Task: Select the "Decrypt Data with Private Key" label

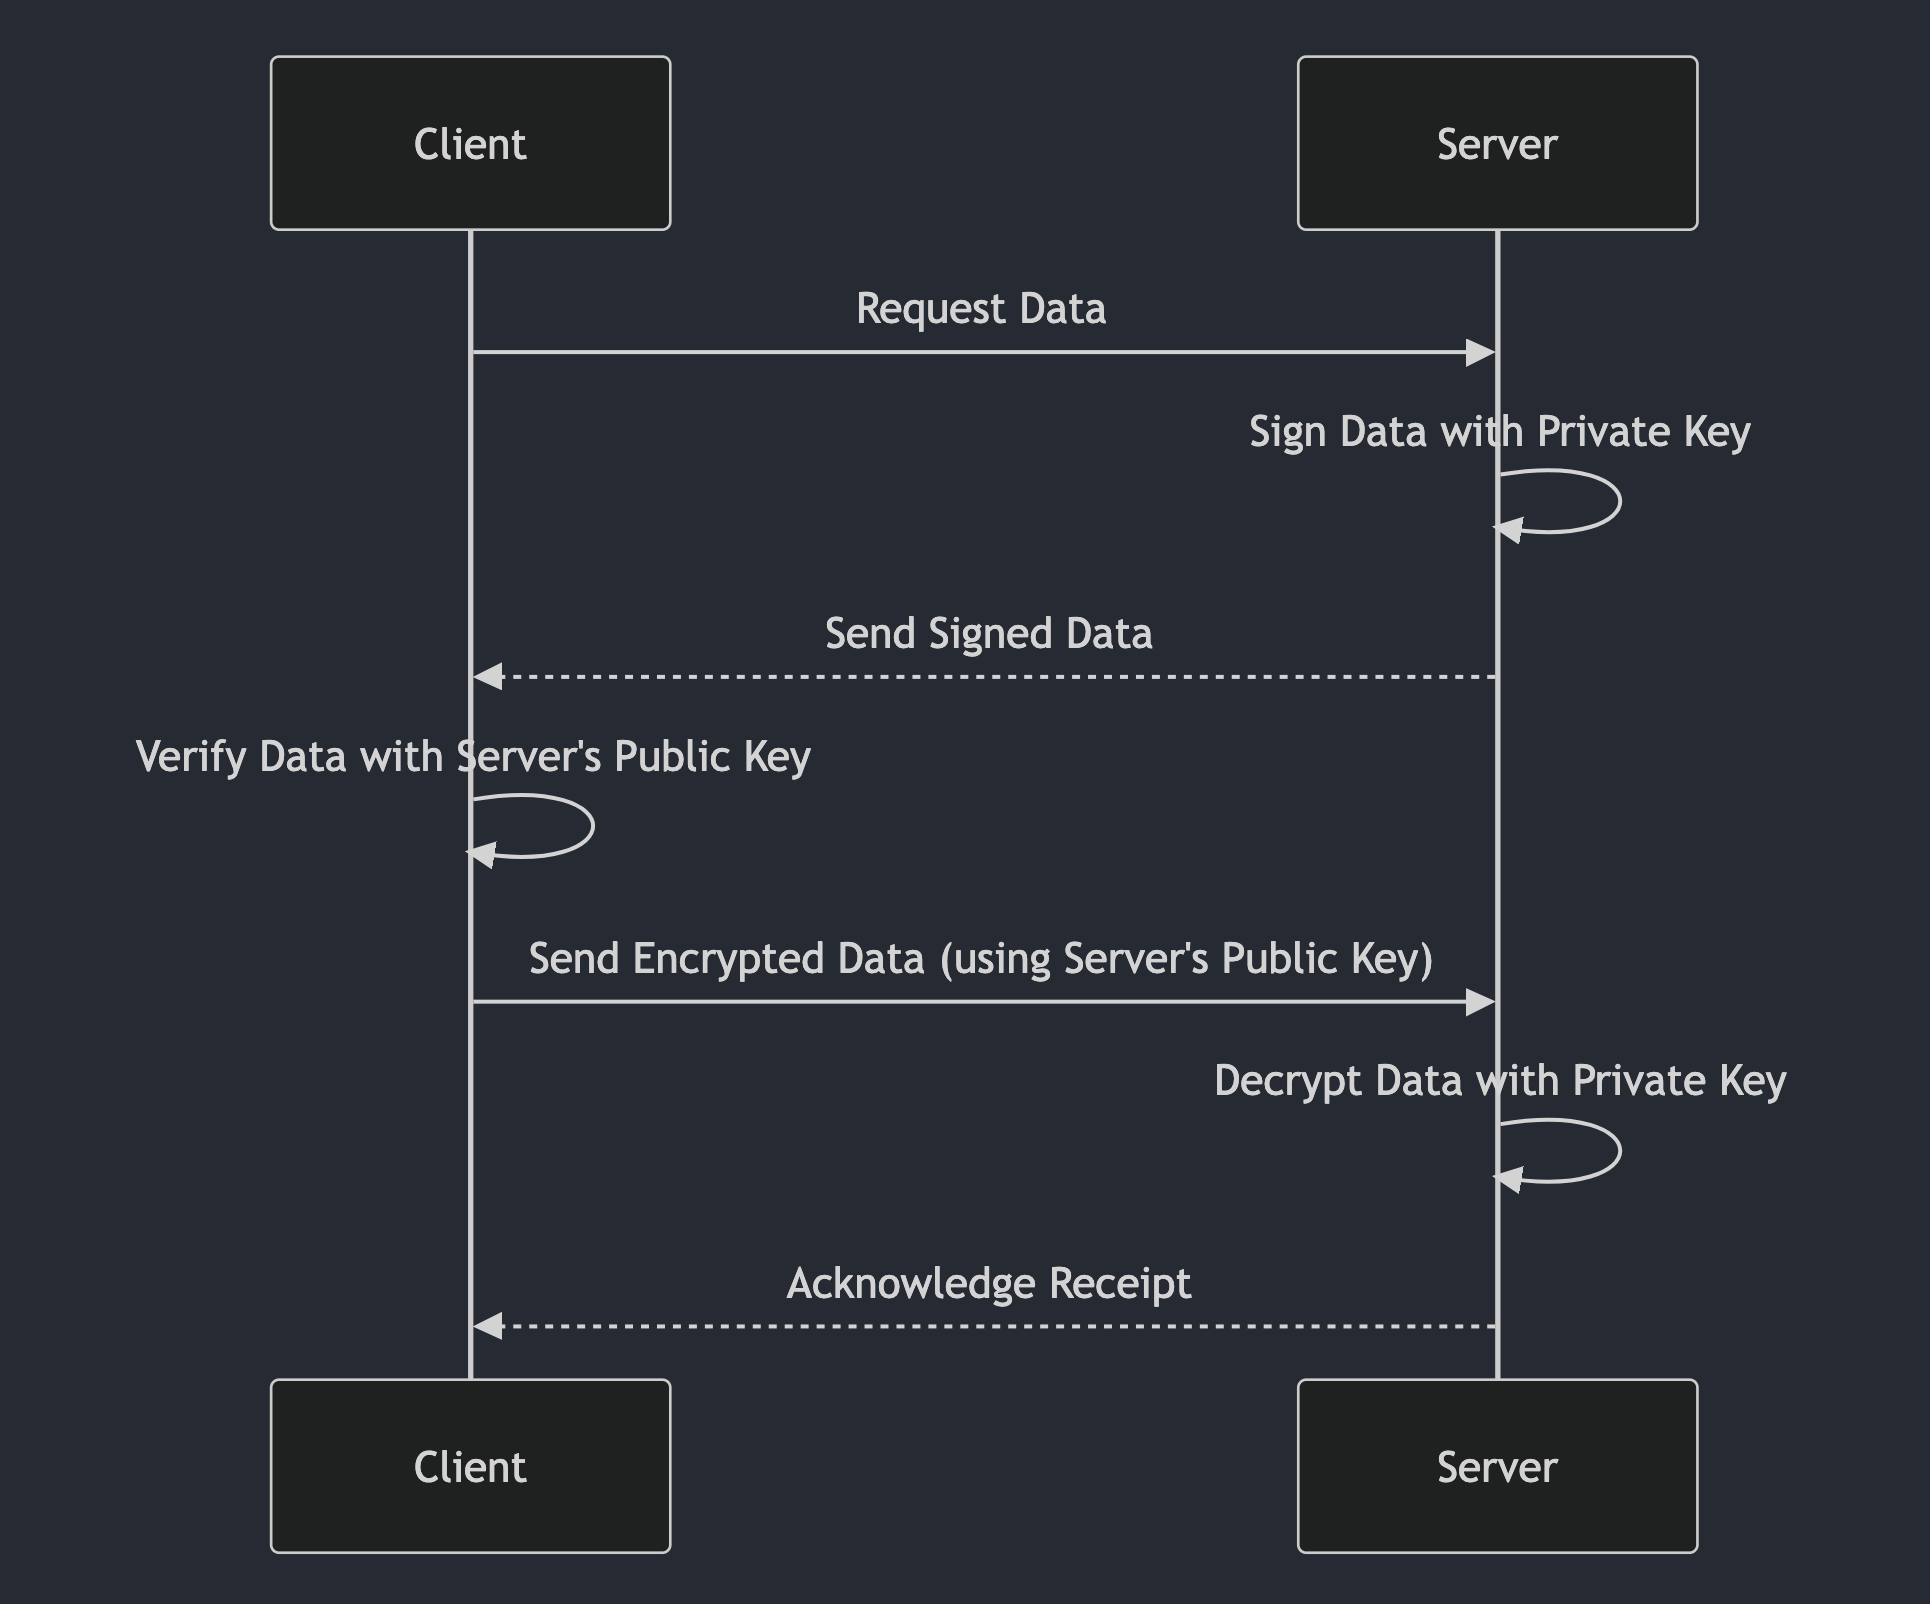Action: [x=1499, y=1081]
